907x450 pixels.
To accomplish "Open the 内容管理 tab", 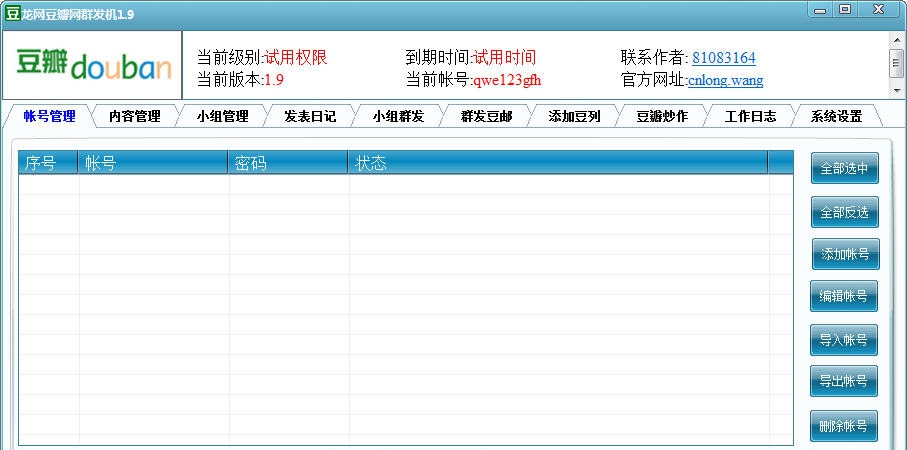I will click(134, 116).
